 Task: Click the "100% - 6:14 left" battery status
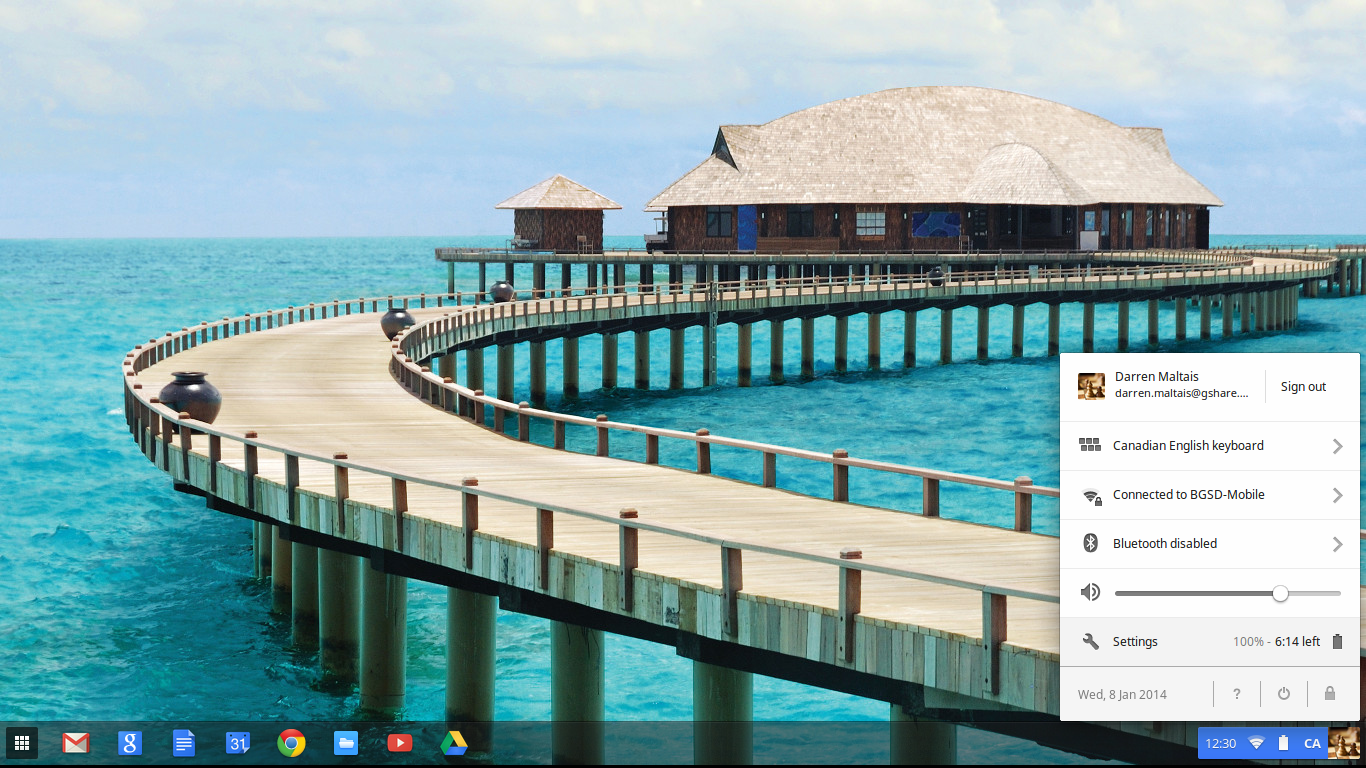1276,642
